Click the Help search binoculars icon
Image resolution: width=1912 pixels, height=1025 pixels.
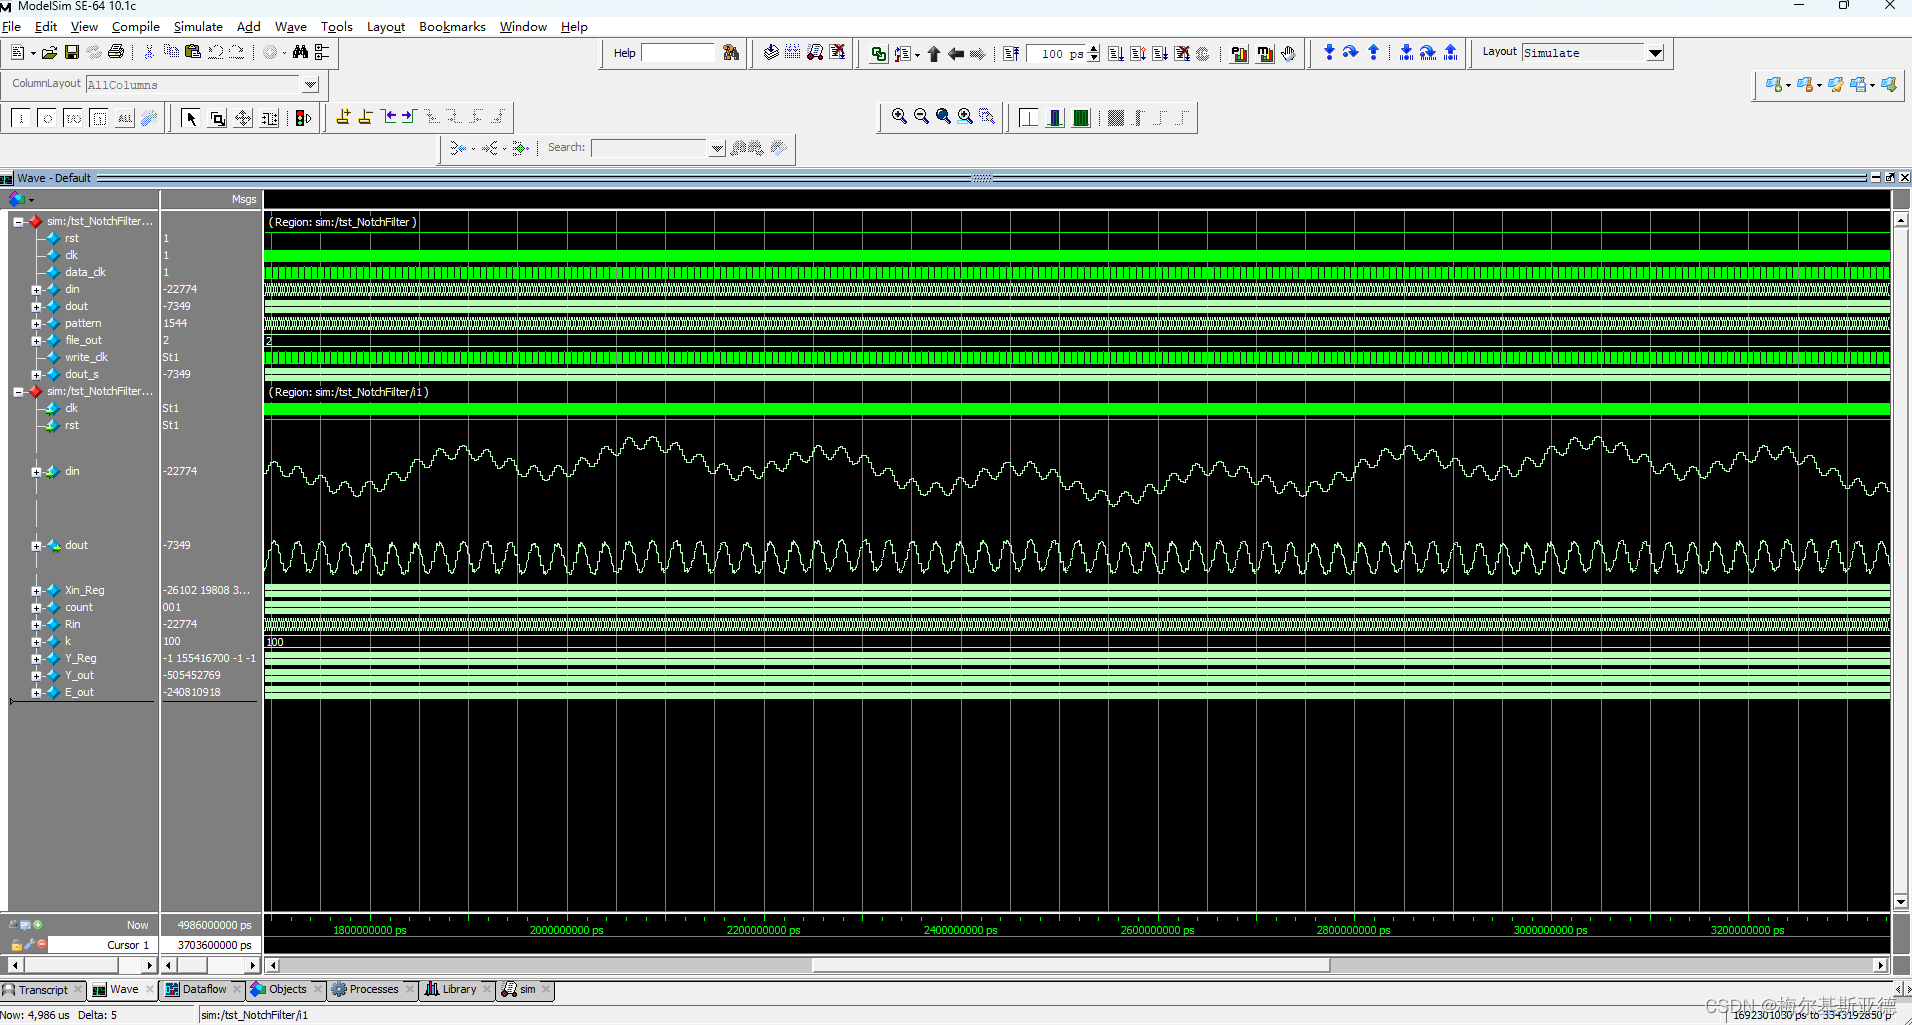coord(731,53)
